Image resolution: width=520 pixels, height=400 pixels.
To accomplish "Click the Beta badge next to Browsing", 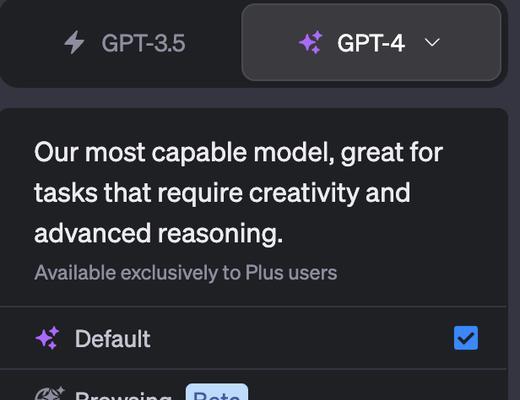I will point(217,392).
